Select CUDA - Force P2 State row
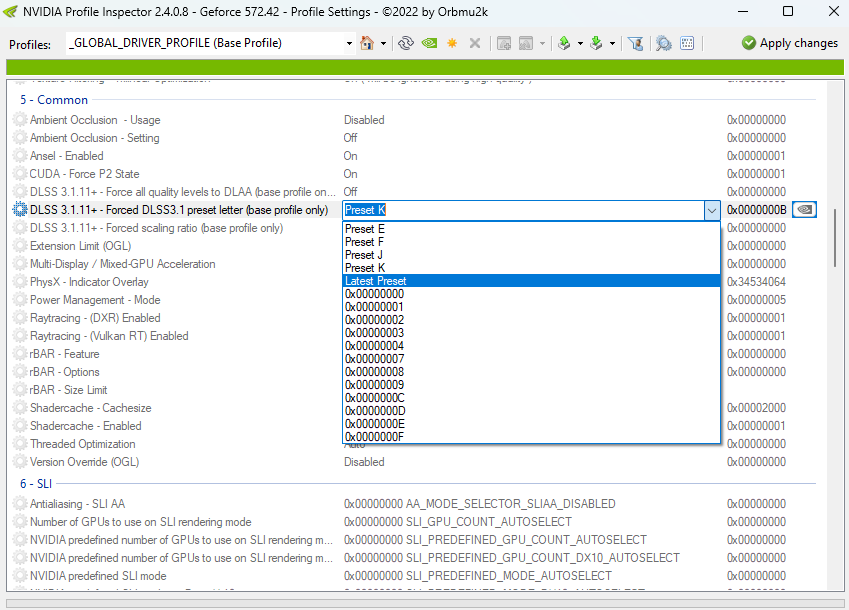Screen dimensions: 849x610 (412, 174)
